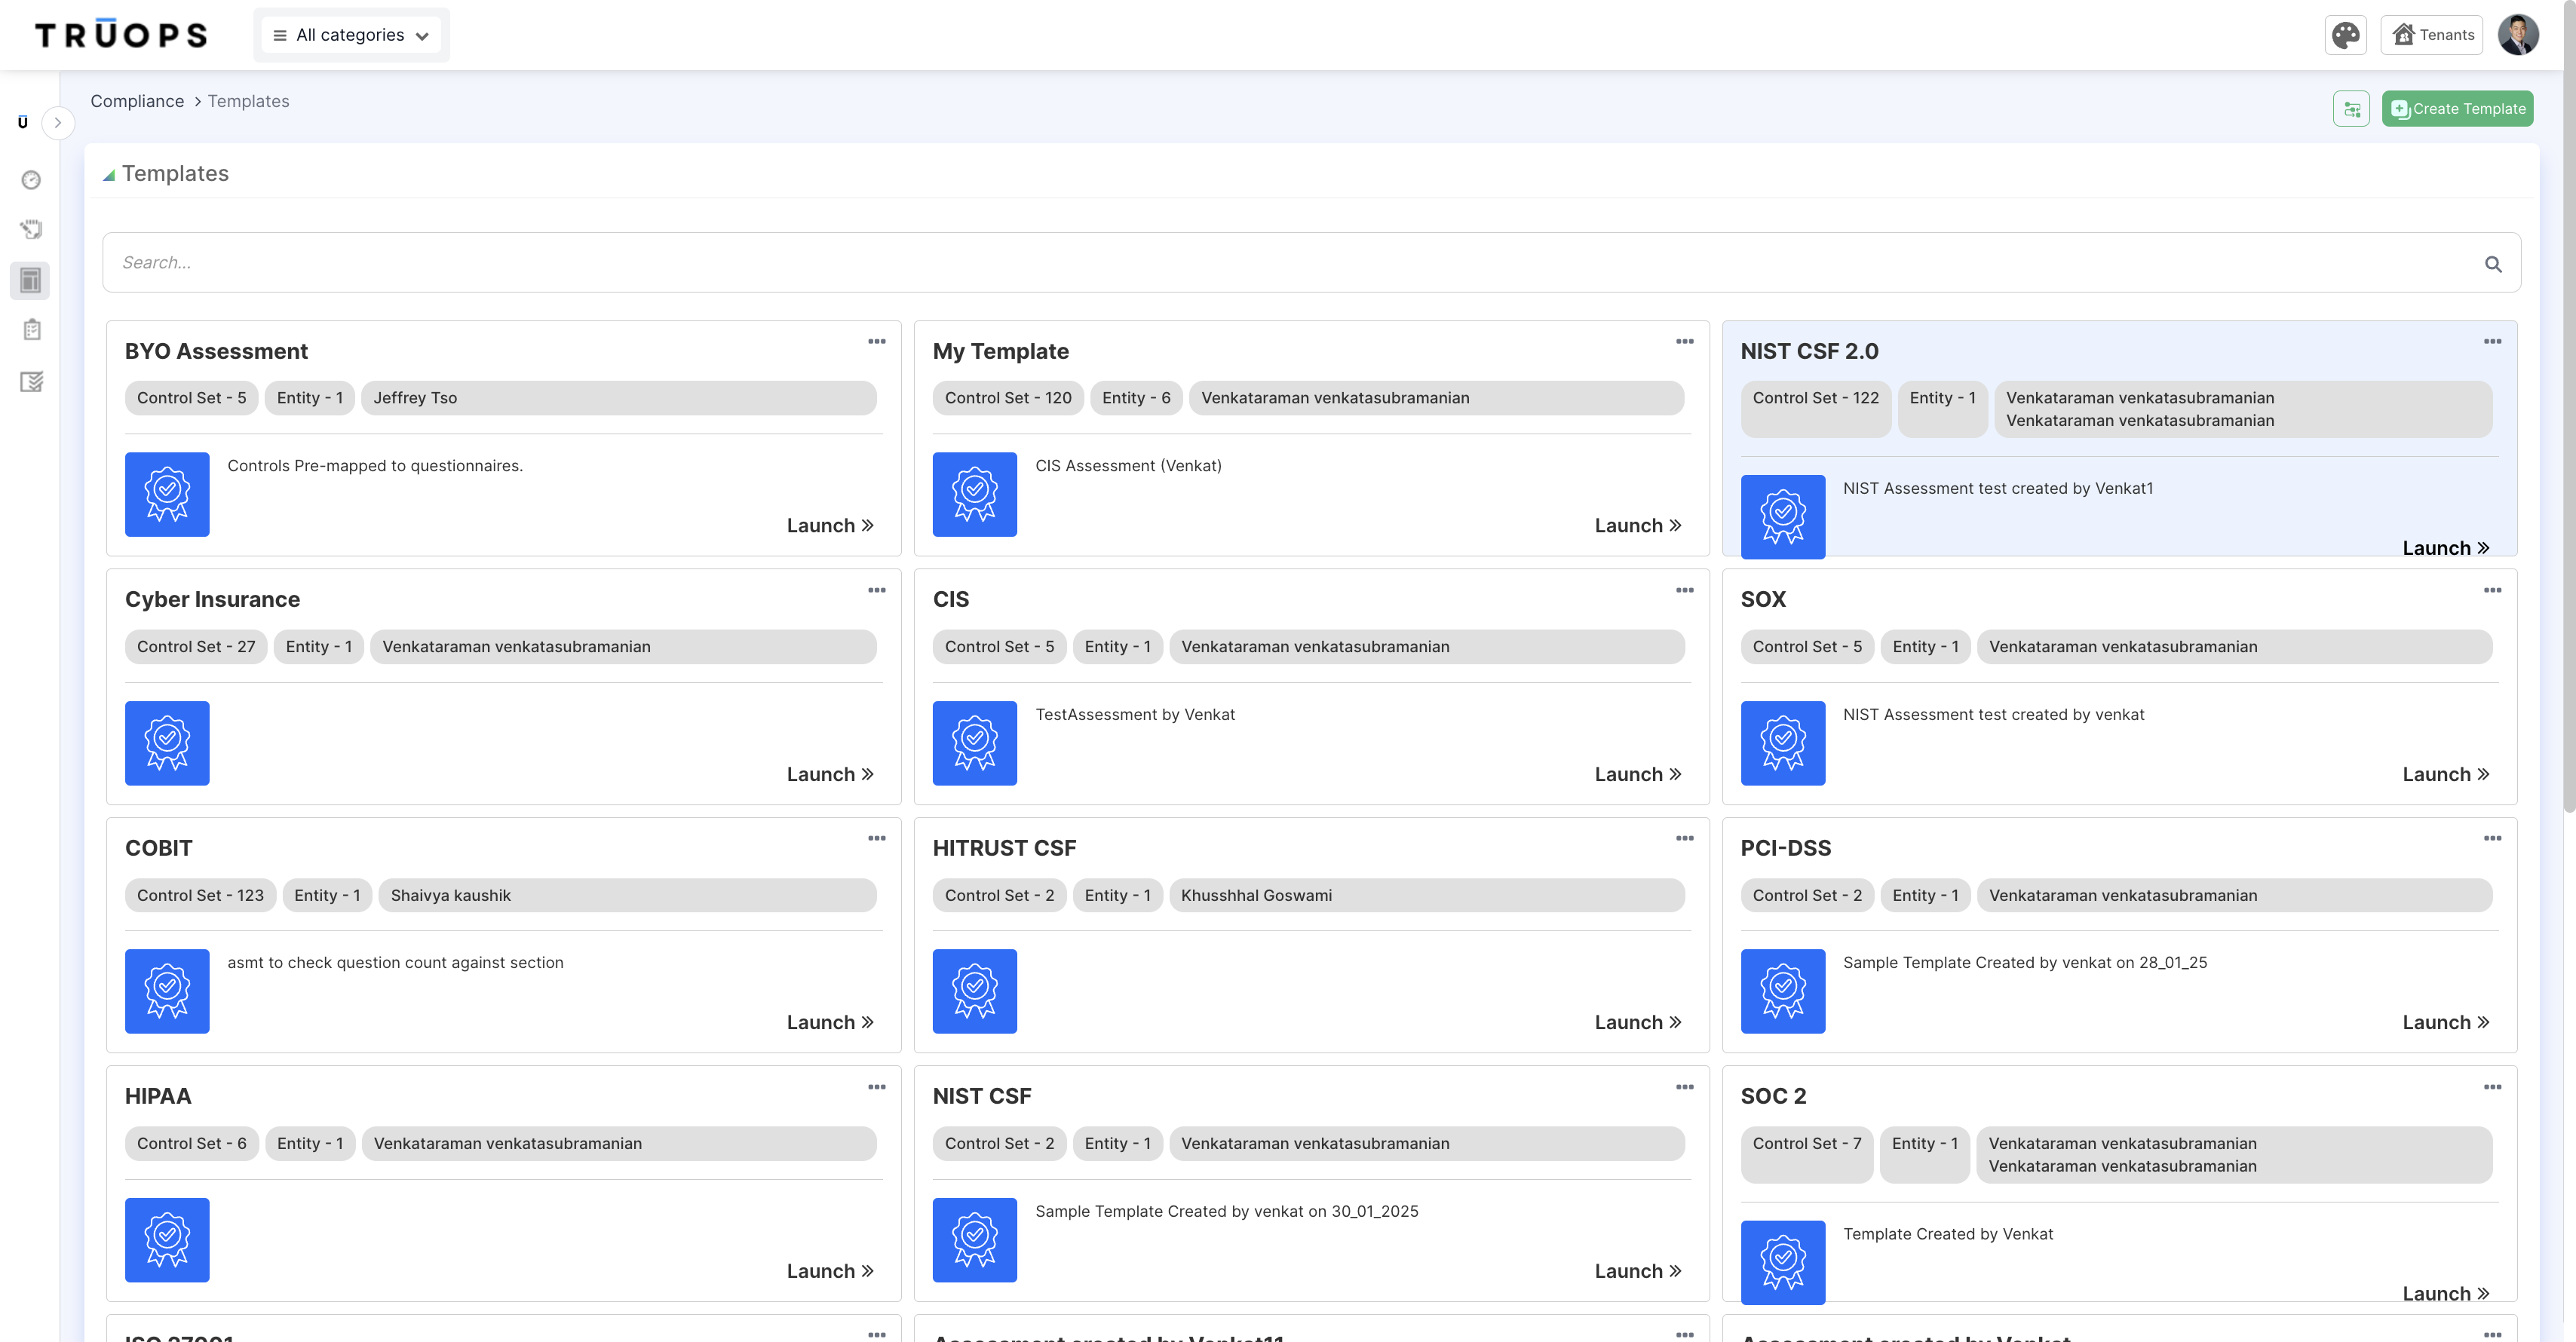2576x1342 pixels.
Task: Open the checklist edit sidebar icon
Action: (31, 381)
